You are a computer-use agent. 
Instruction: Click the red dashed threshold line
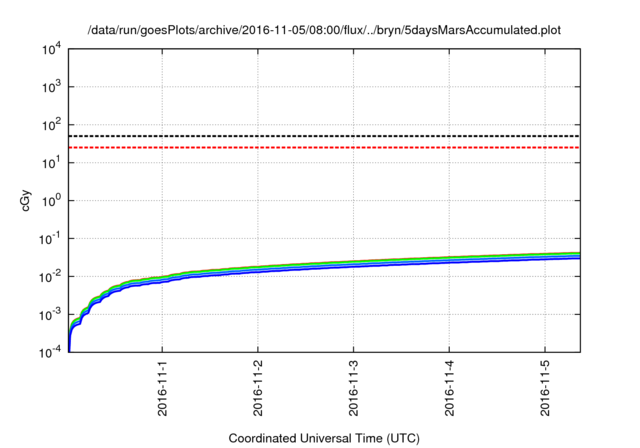click(324, 147)
